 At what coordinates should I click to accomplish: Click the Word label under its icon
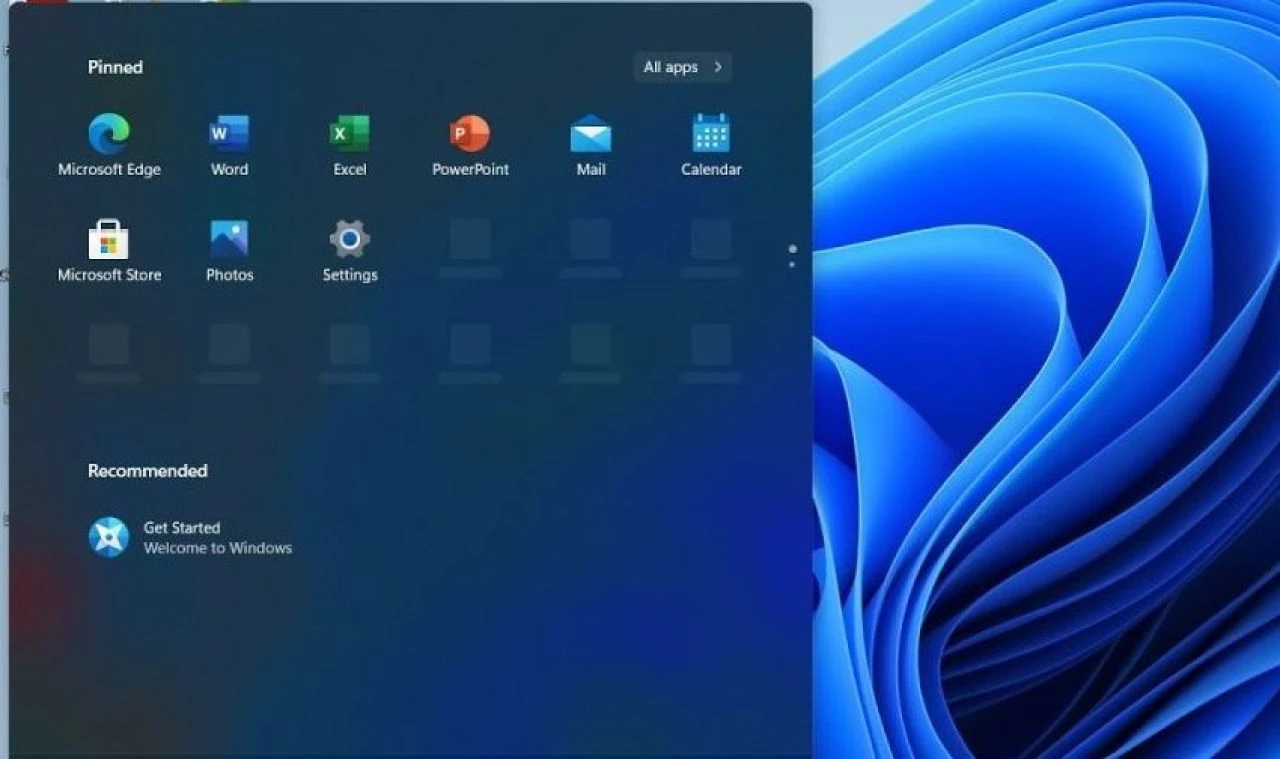(x=229, y=168)
